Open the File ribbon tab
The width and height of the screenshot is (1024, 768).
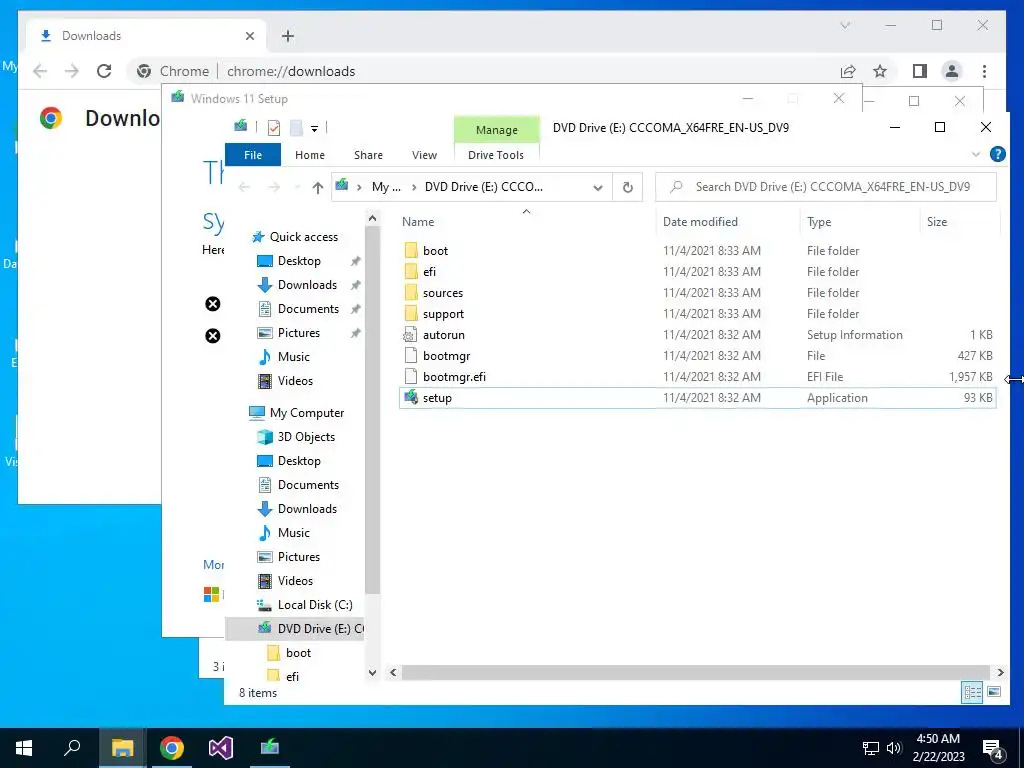253,155
